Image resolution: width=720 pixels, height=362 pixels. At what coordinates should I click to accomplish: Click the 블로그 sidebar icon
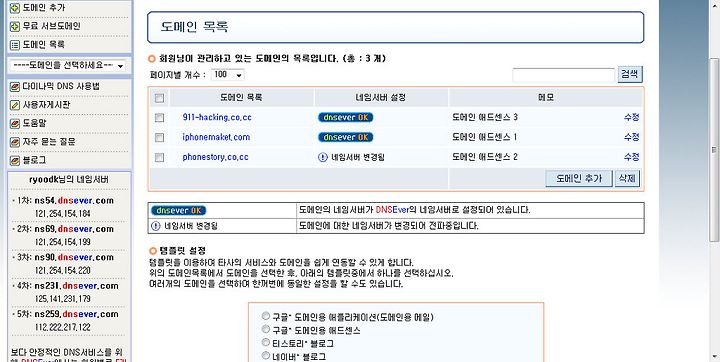pos(15,160)
